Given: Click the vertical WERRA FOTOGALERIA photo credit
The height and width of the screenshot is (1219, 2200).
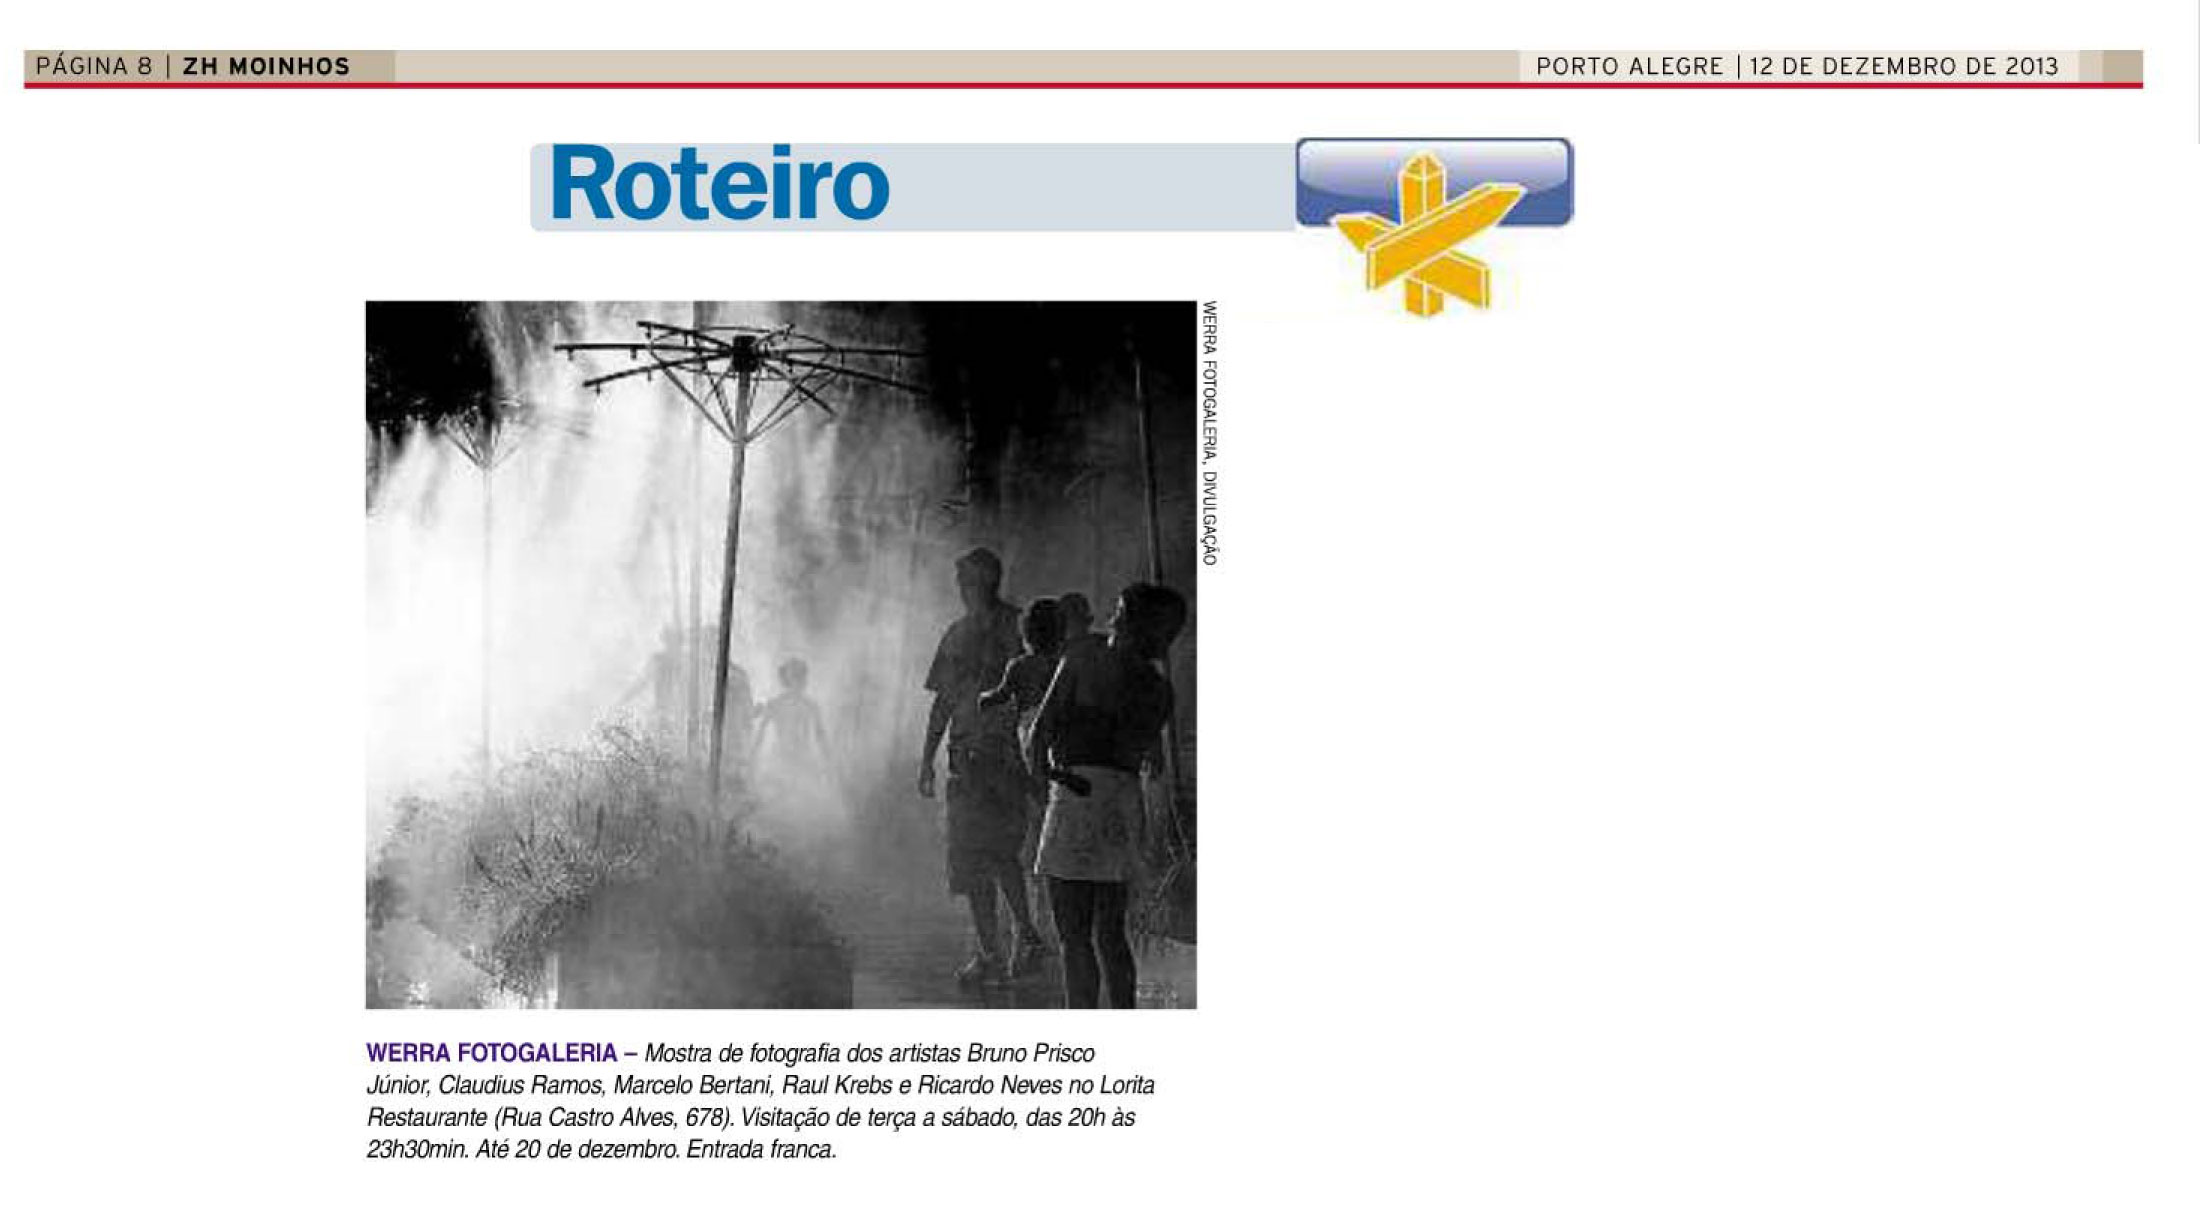Looking at the screenshot, I should 1209,432.
